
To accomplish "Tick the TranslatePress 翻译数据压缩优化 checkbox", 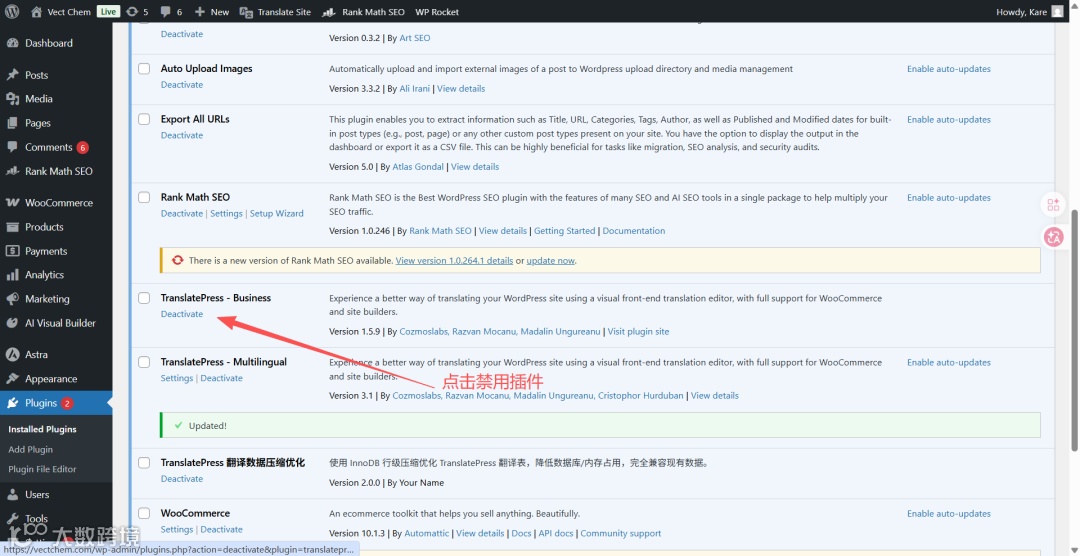I will click(144, 462).
